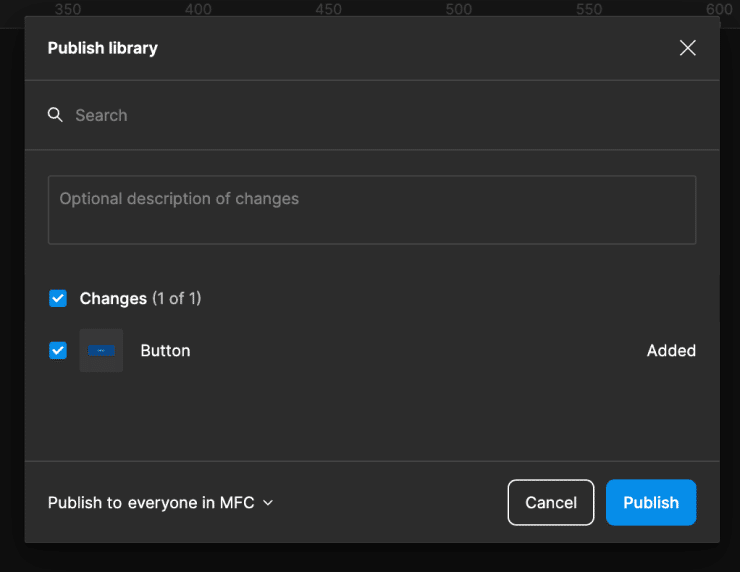Open the Publish to everyone in MFC dropdown
The width and height of the screenshot is (740, 572).
160,503
